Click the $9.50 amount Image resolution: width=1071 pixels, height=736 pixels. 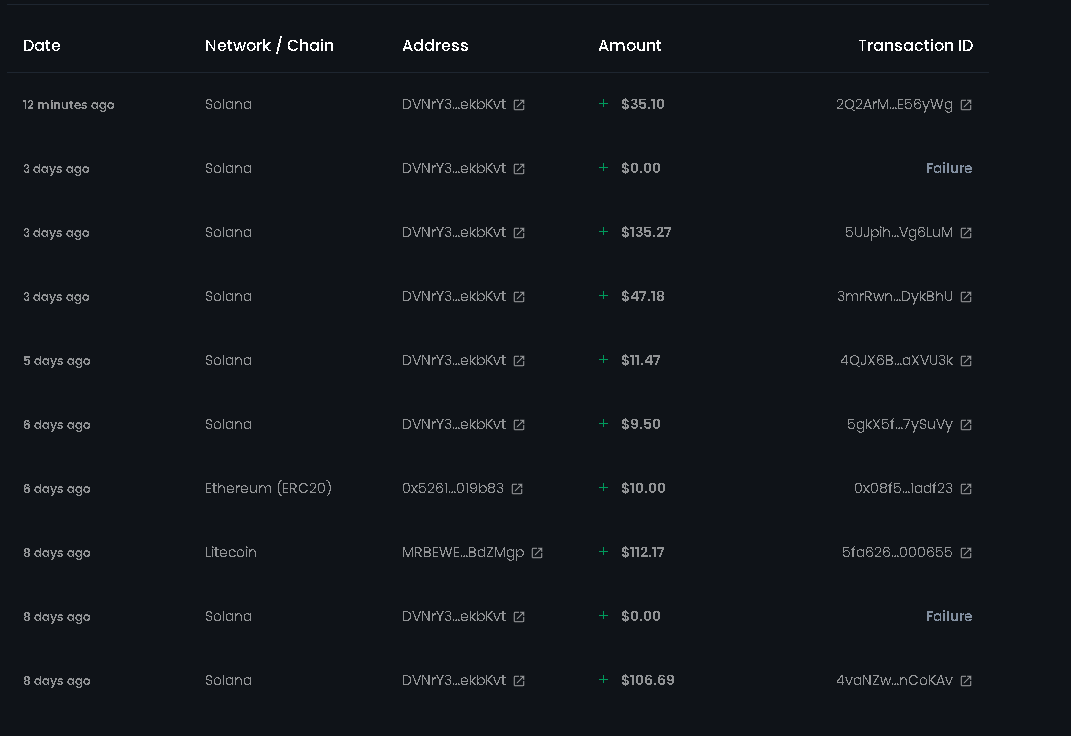[641, 424]
